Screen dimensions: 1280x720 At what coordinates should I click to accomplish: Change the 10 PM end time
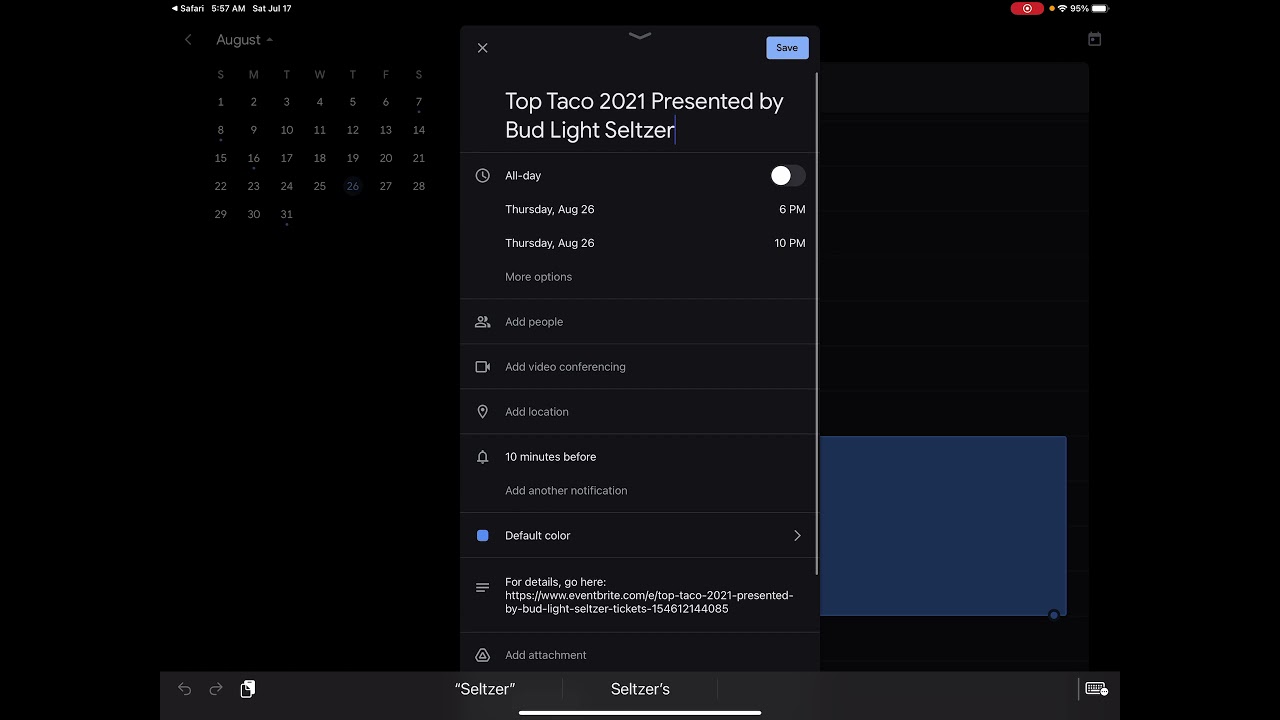click(x=790, y=243)
